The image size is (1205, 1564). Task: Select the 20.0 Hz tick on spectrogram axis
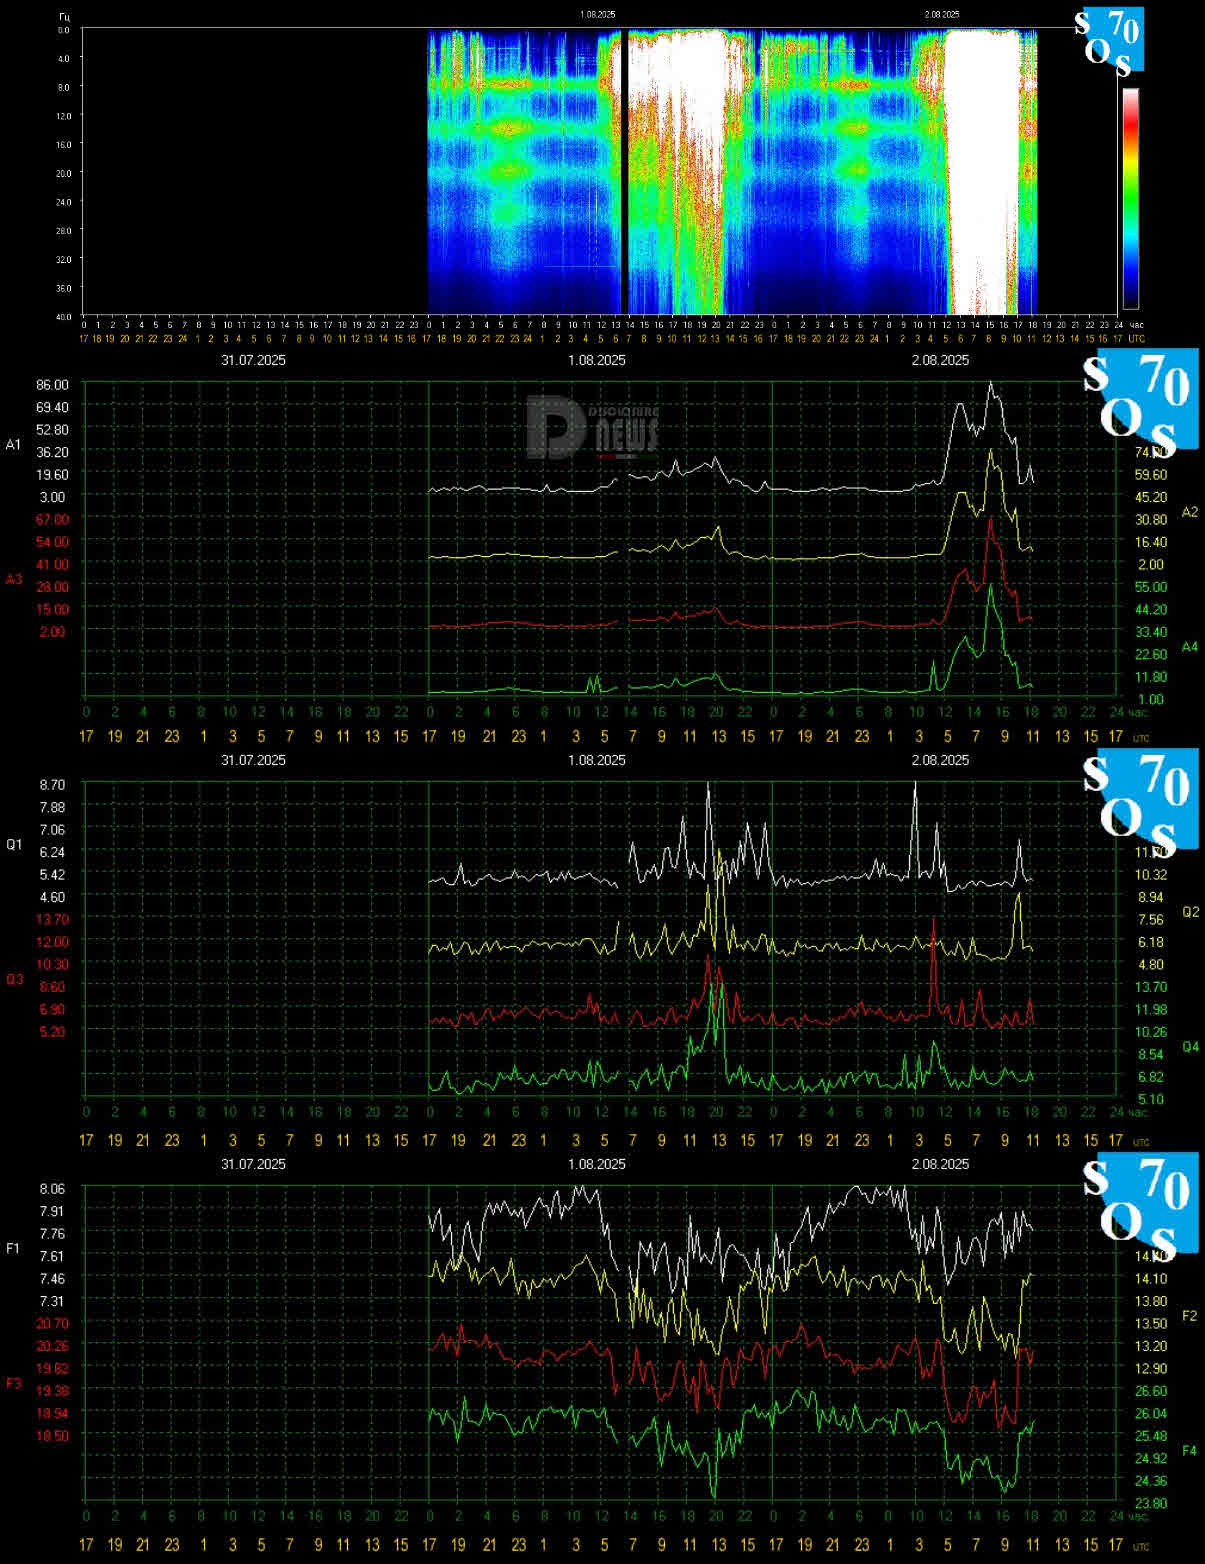coord(63,173)
